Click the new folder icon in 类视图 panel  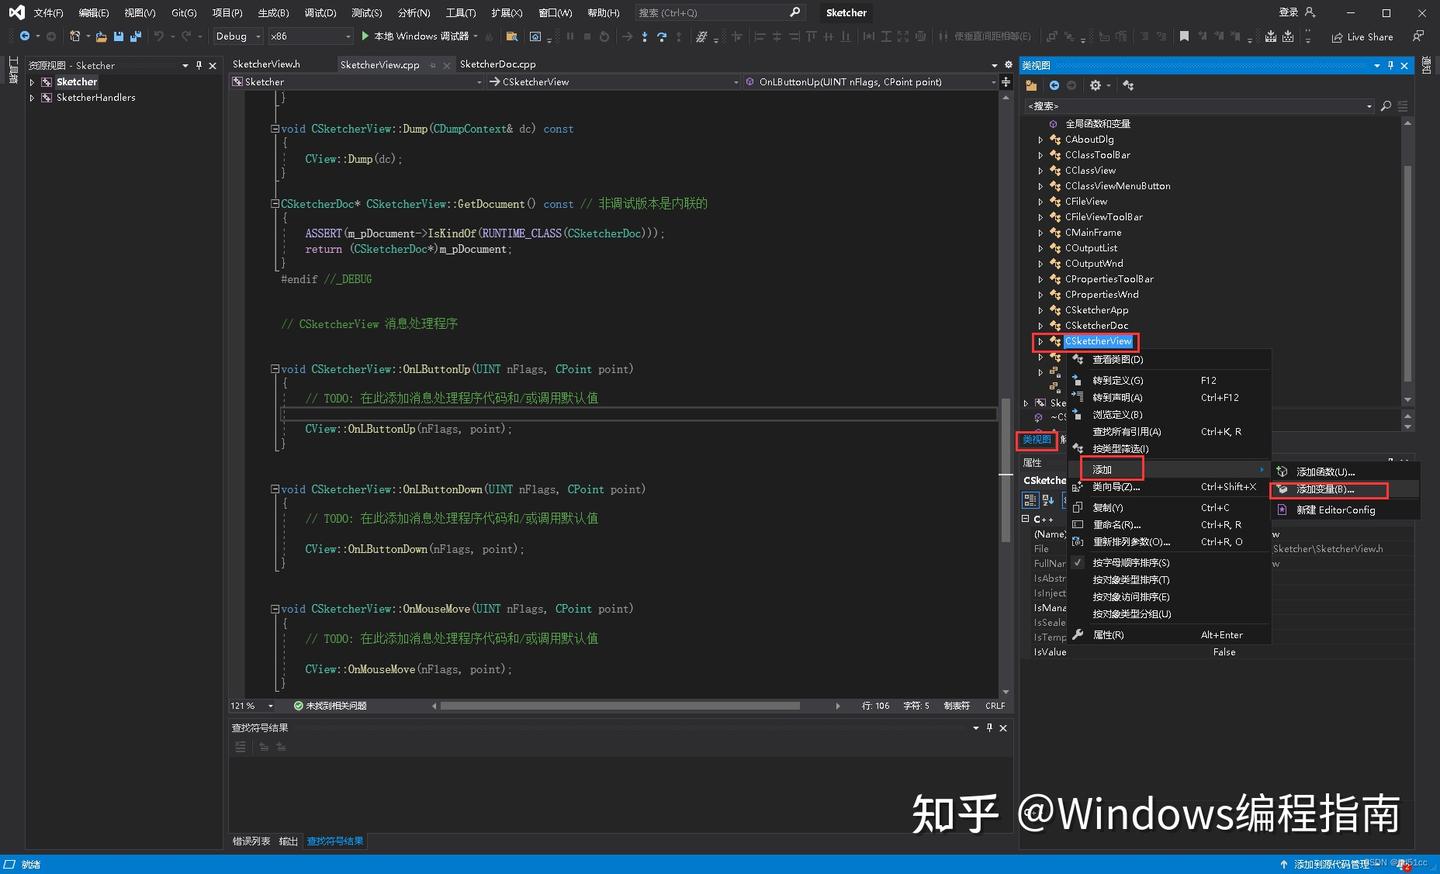pos(1031,85)
